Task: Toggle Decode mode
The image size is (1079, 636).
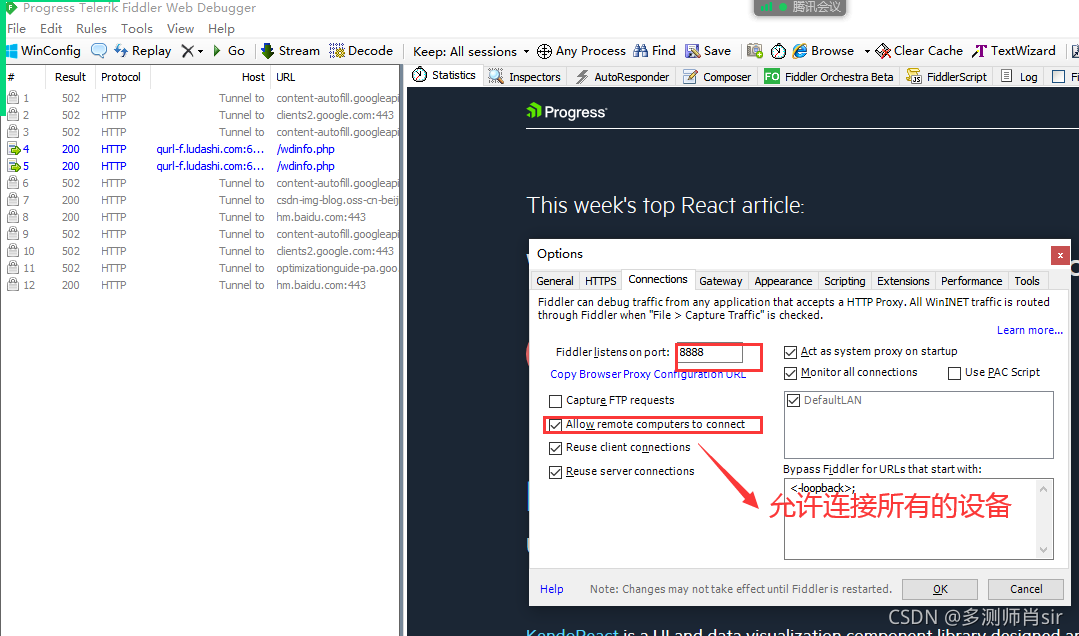Action: (x=361, y=51)
